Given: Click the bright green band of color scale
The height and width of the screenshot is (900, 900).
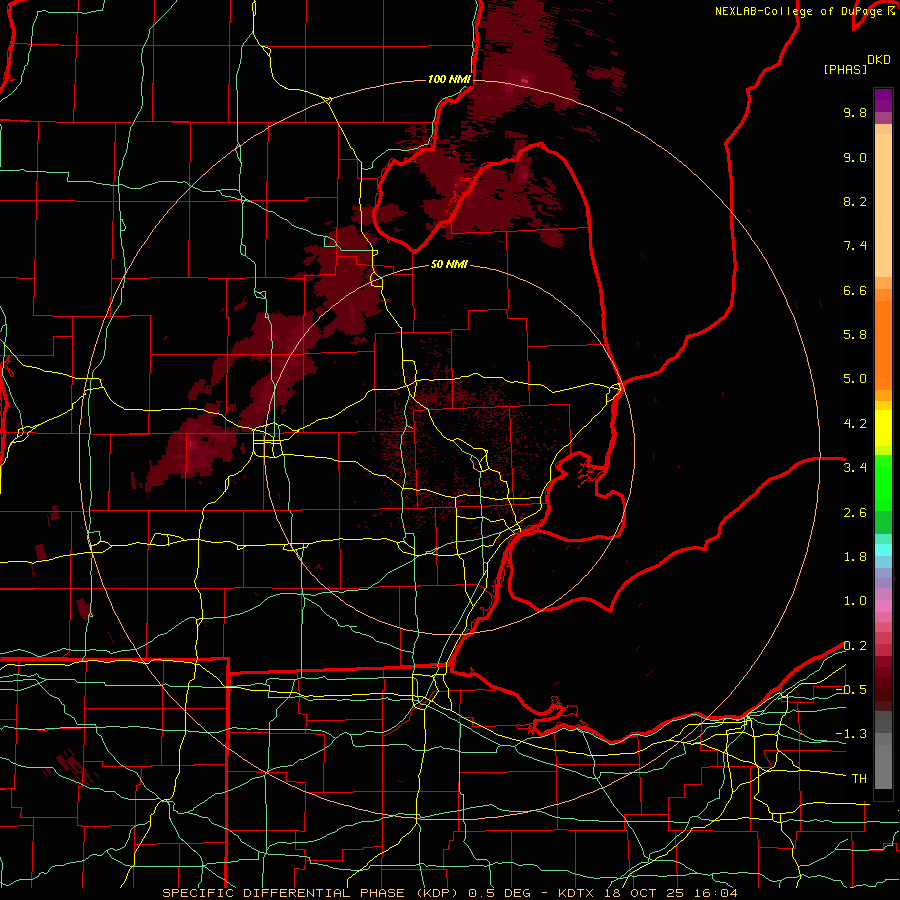Looking at the screenshot, I should [x=883, y=482].
